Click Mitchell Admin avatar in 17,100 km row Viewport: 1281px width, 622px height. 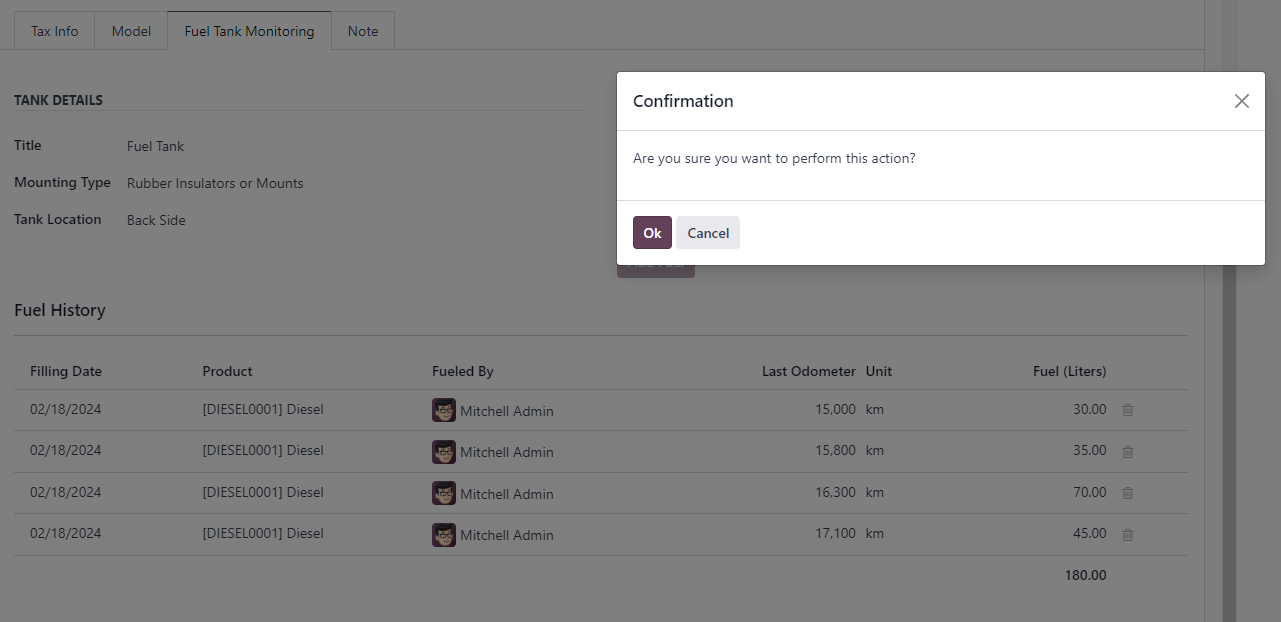pos(444,535)
